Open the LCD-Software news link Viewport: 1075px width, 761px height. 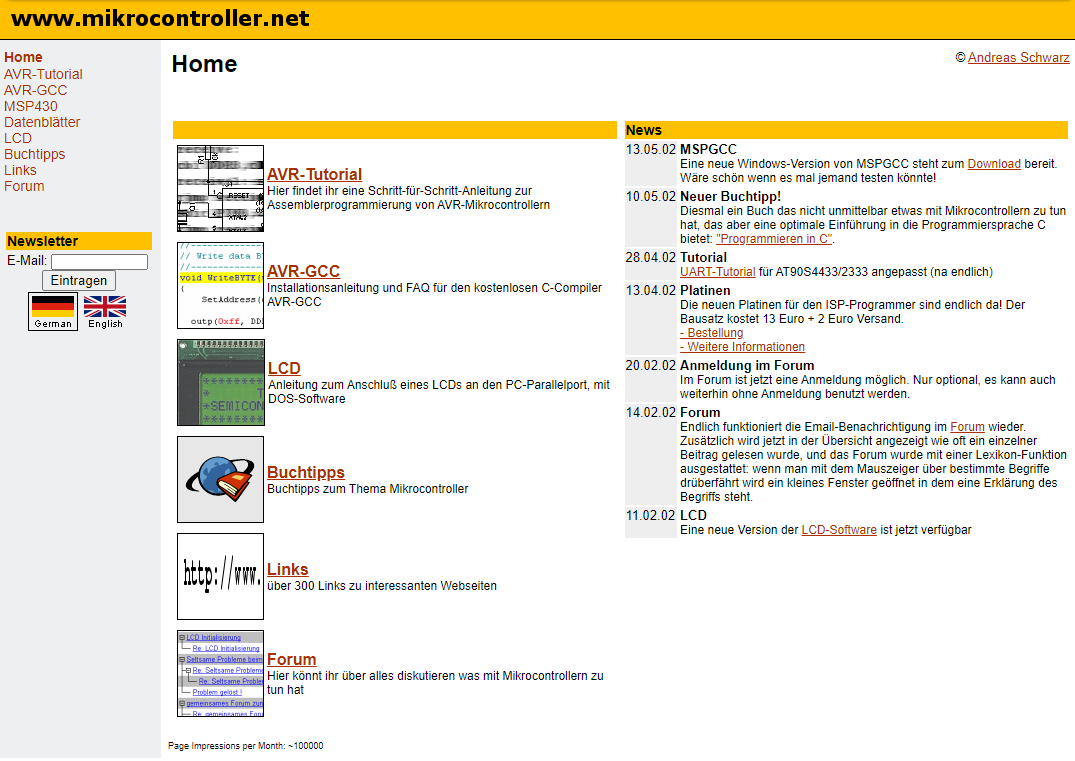838,530
